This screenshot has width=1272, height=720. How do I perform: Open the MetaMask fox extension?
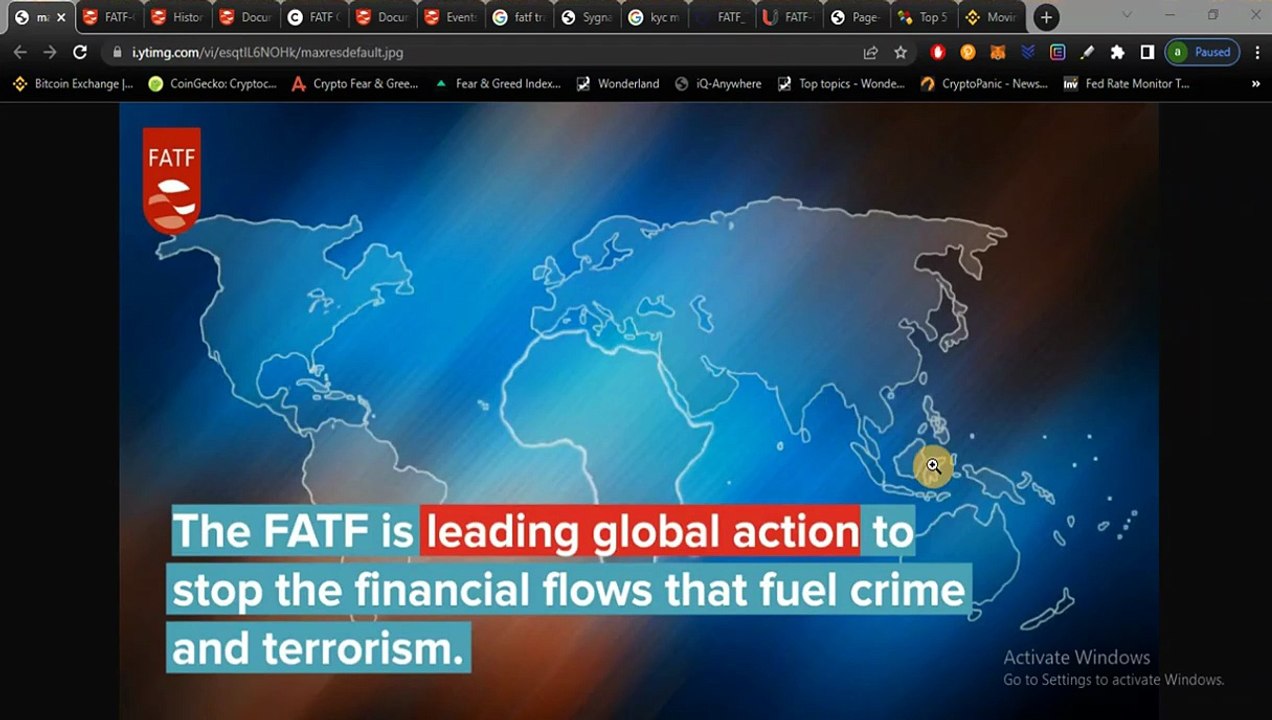point(998,52)
